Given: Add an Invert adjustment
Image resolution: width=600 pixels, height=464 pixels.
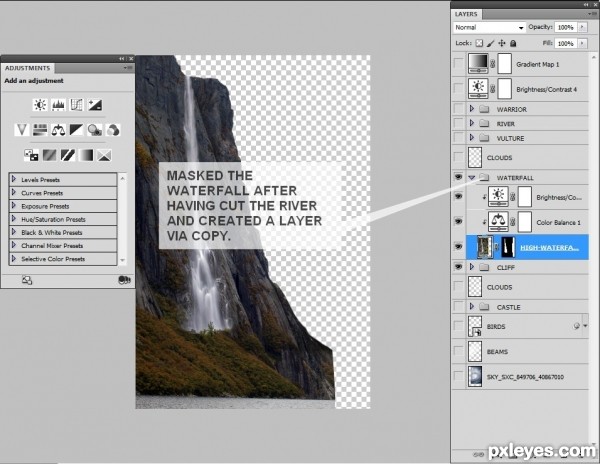Looking at the screenshot, I should coord(31,155).
